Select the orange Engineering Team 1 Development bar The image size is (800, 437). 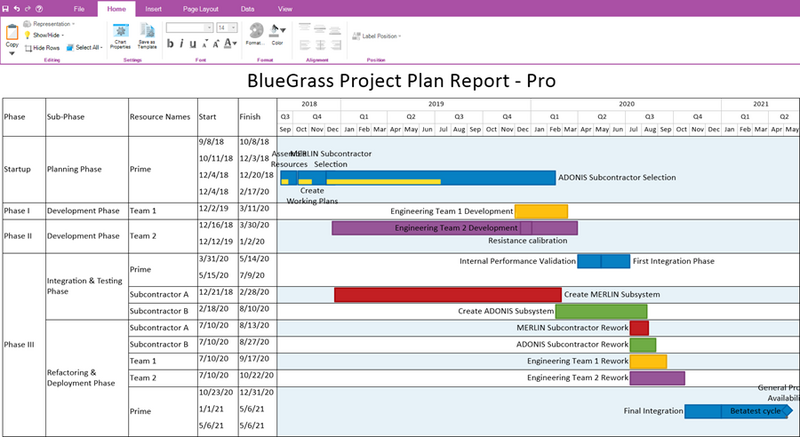coord(541,211)
